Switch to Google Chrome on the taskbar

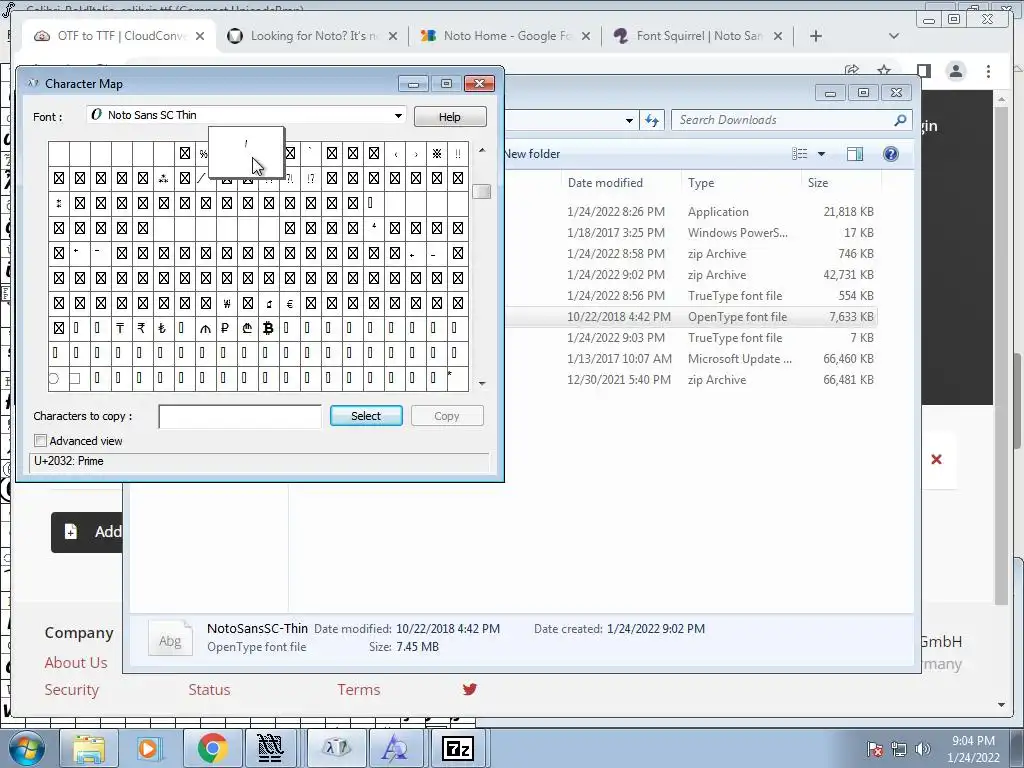point(212,748)
